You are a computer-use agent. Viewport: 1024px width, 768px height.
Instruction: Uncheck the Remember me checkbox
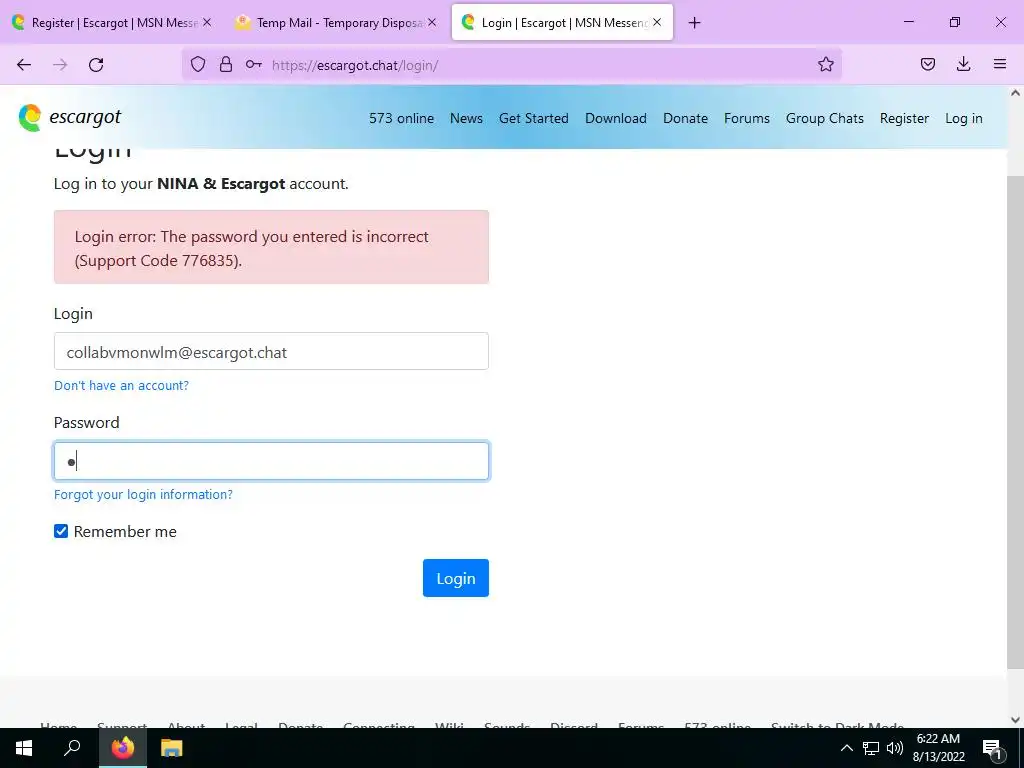tap(61, 531)
